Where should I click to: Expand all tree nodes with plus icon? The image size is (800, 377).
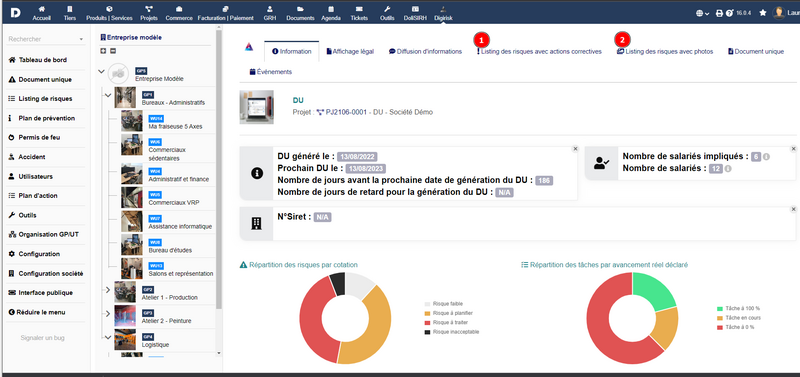tap(103, 51)
